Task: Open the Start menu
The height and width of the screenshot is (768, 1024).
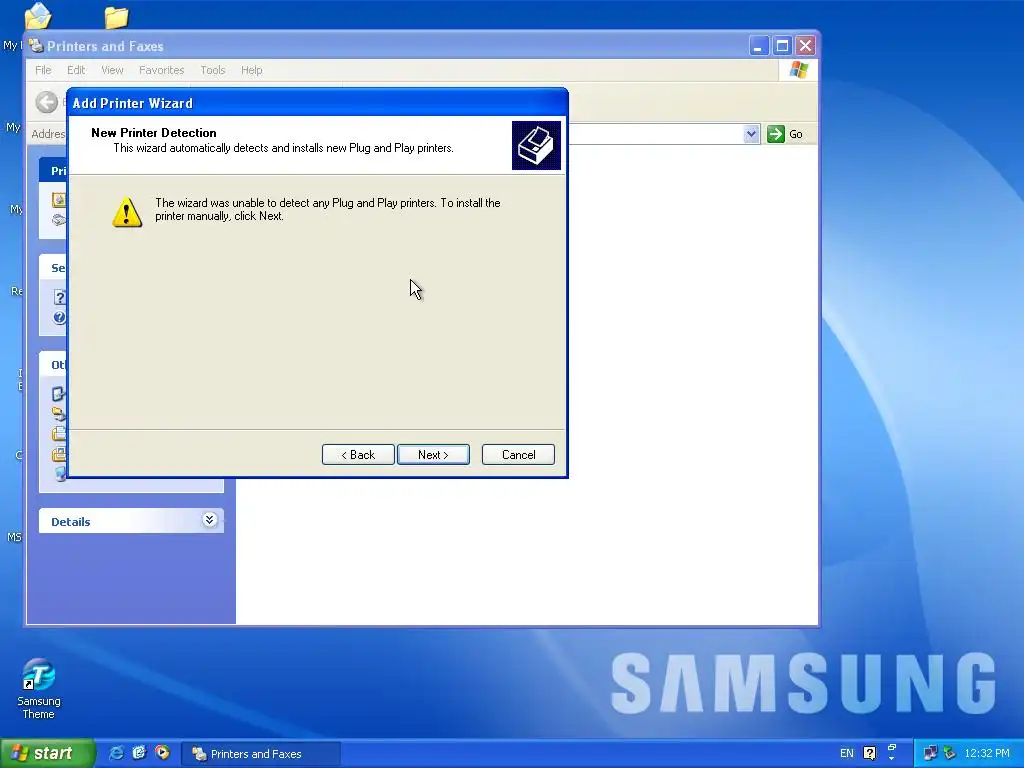Action: [x=46, y=753]
